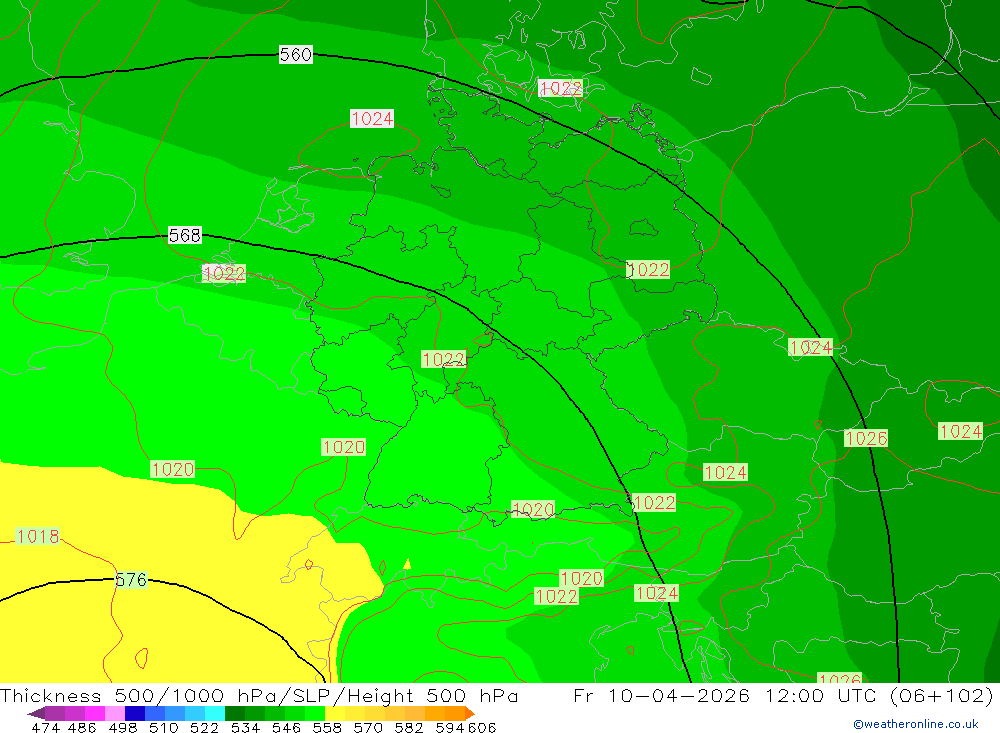Click the 1018 isobar label

38,537
